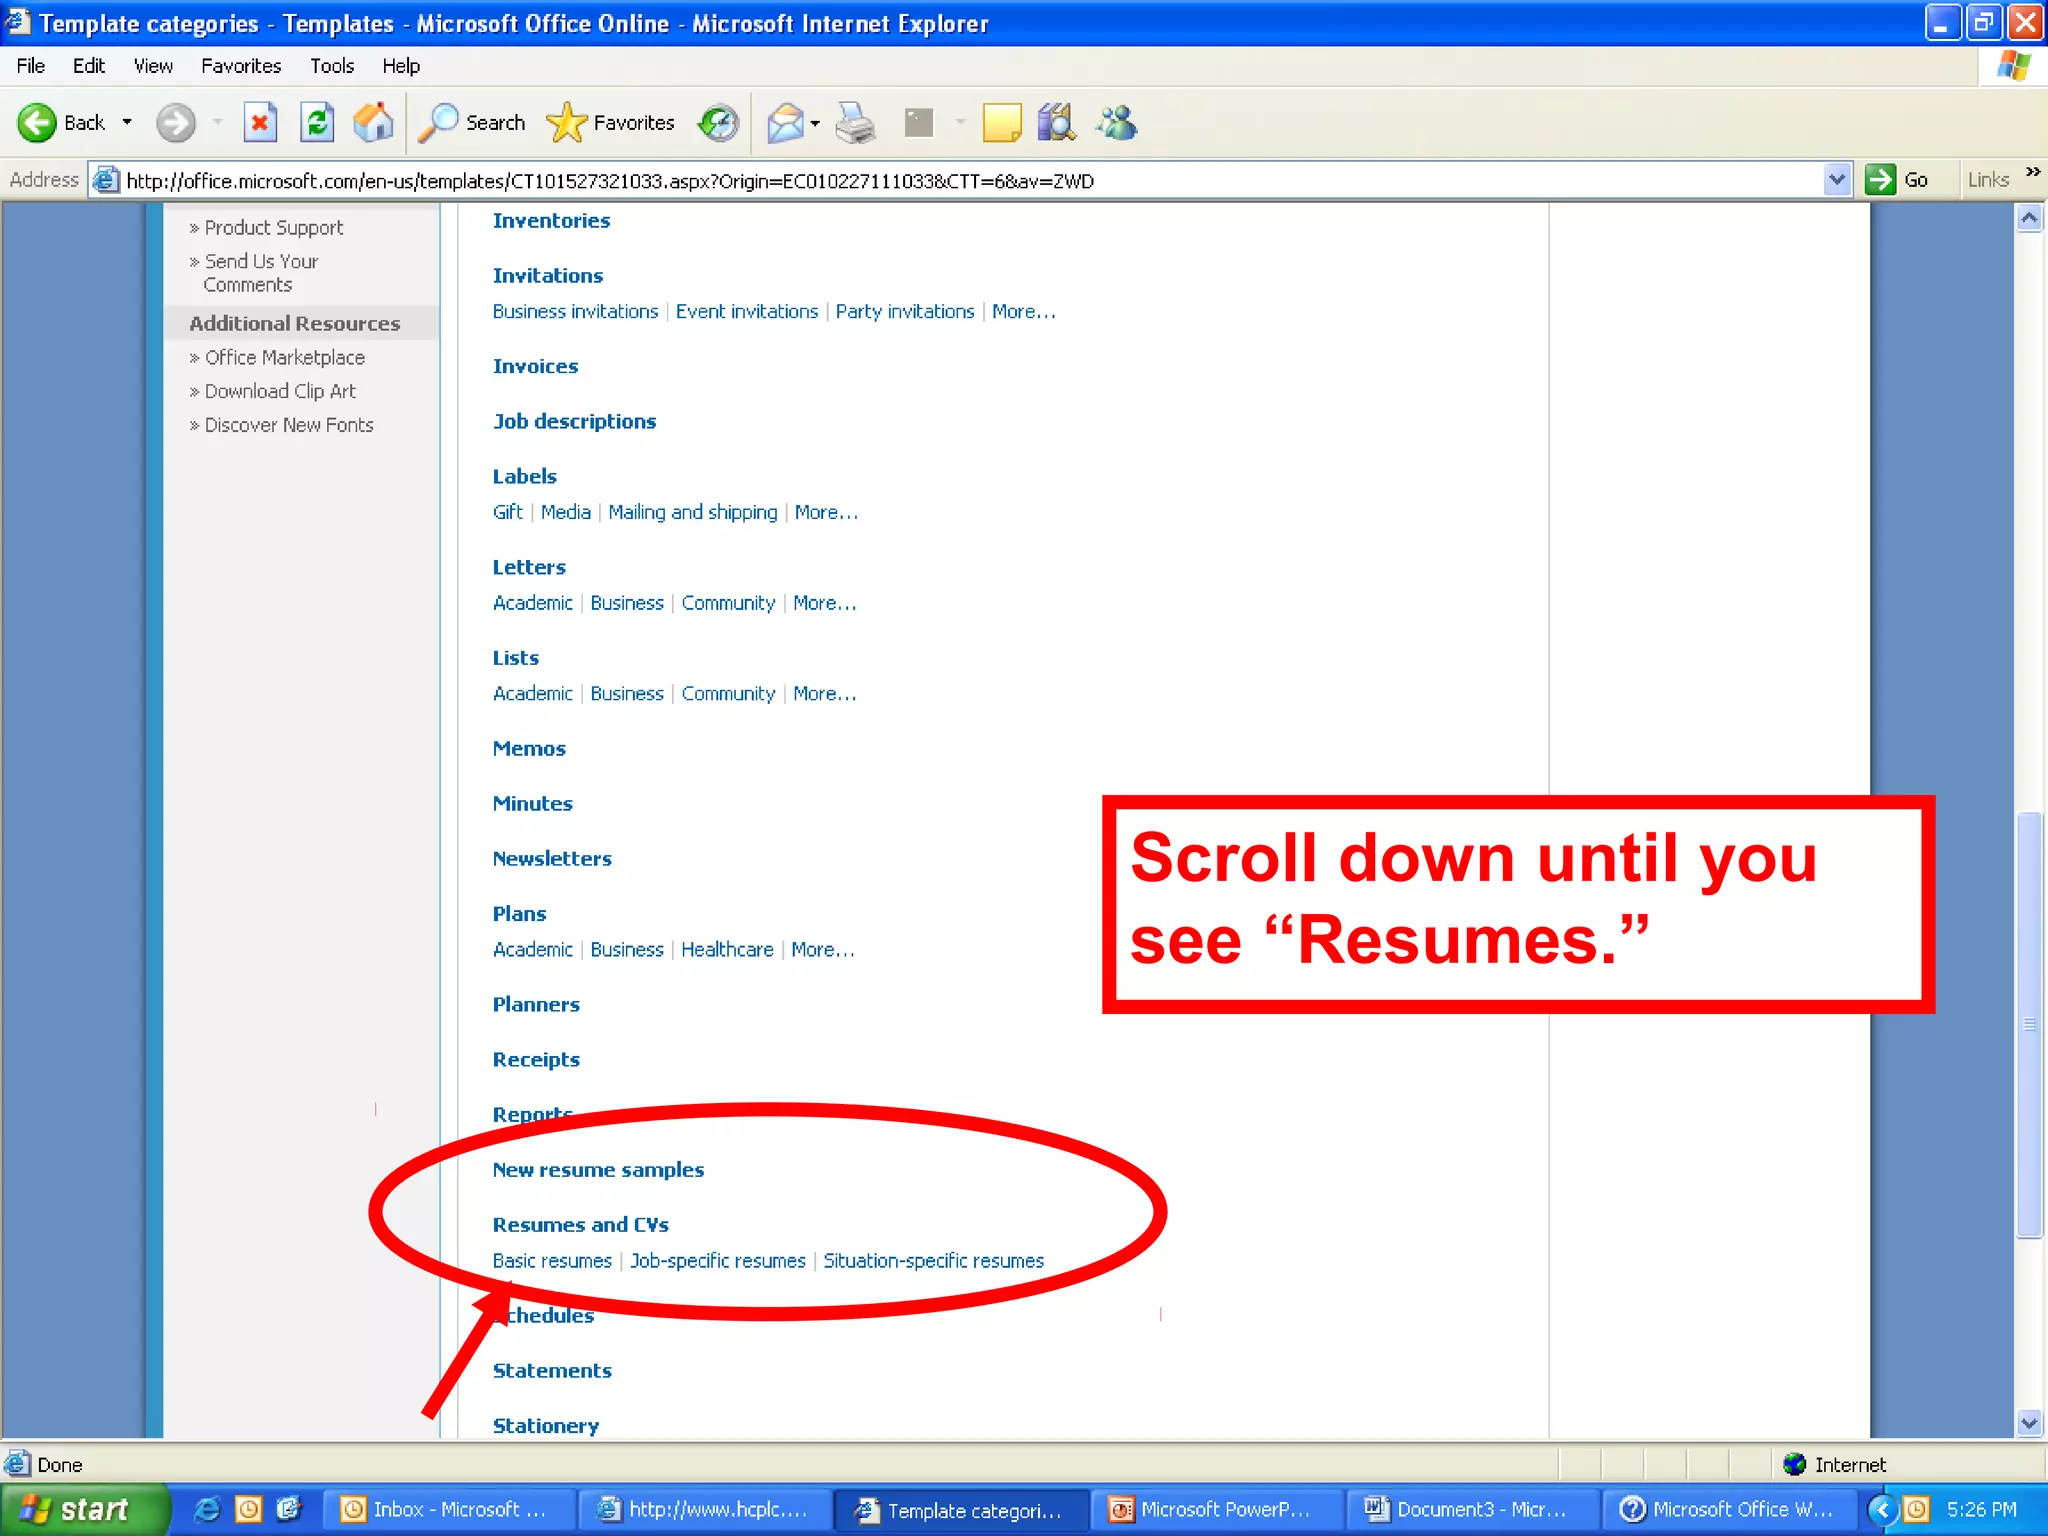
Task: Open Office Marketplace sidebar link
Action: click(284, 358)
